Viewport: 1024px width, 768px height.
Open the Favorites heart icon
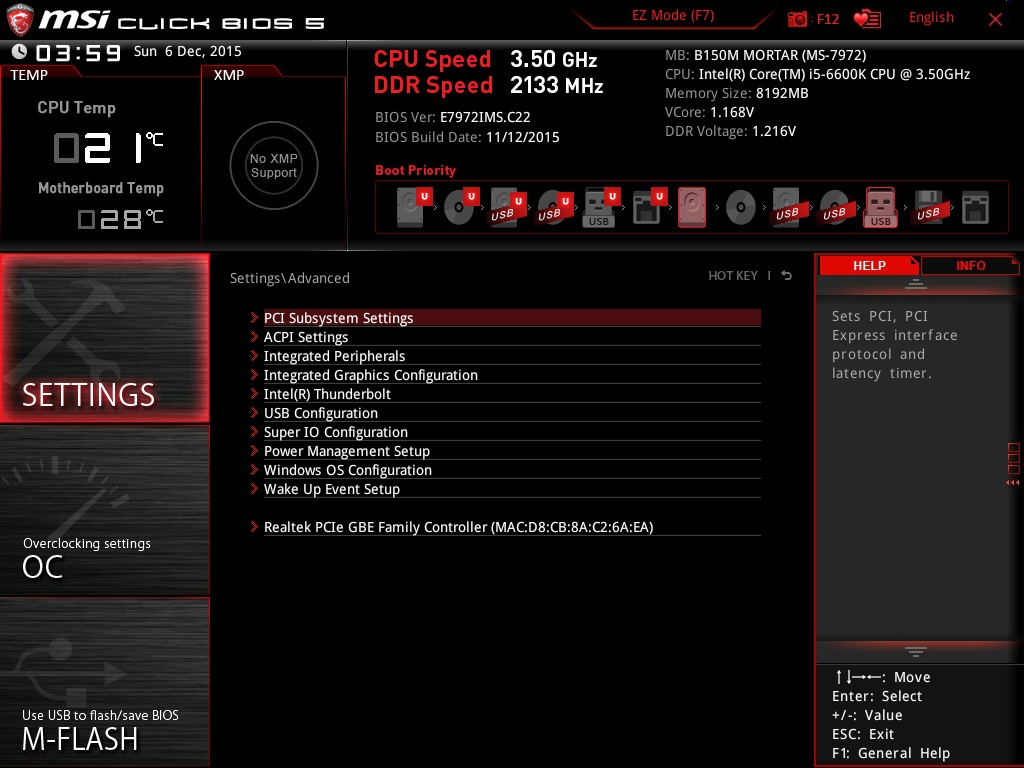click(867, 19)
